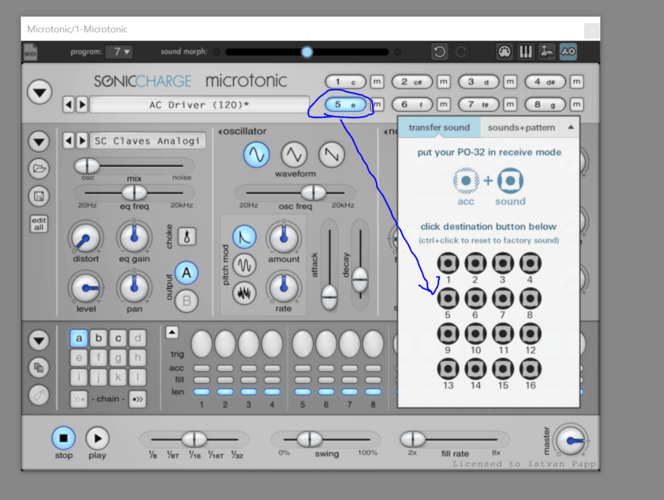Click the redo icon in top bar
664x500 pixels.
coord(461,52)
